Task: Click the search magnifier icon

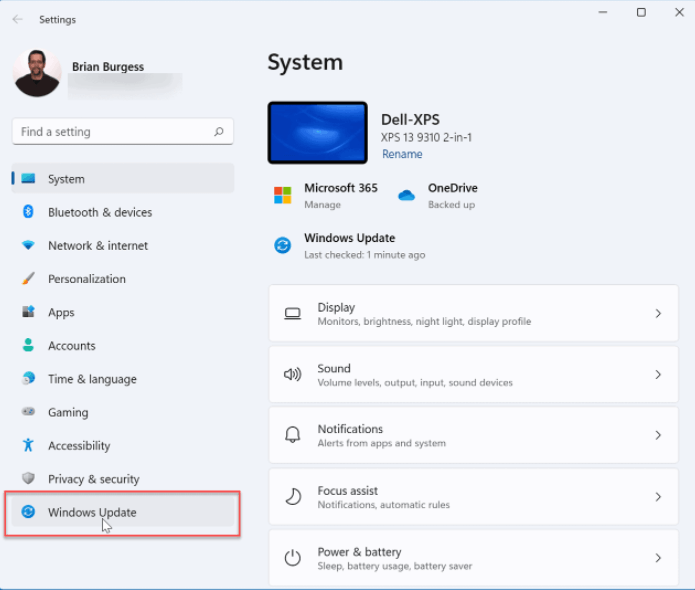Action: pyautogui.click(x=219, y=132)
